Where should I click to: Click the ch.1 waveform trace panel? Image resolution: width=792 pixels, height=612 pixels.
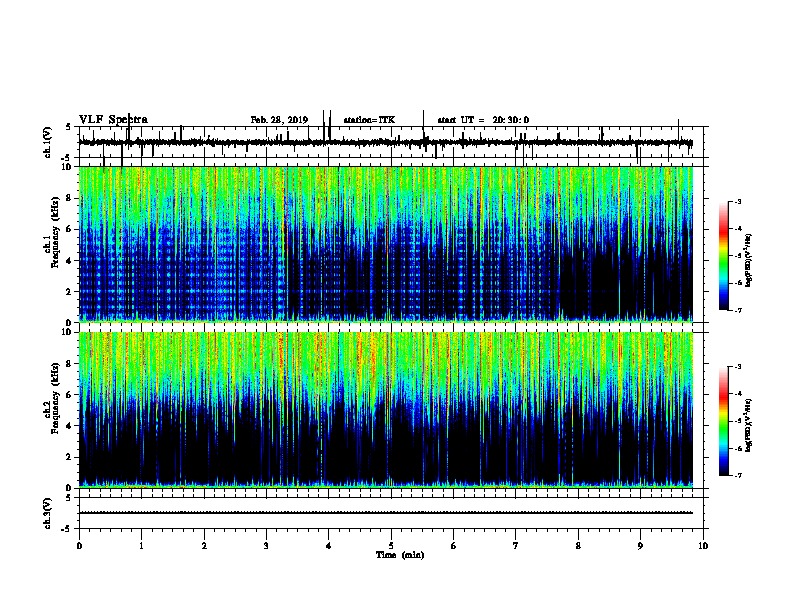click(x=391, y=142)
